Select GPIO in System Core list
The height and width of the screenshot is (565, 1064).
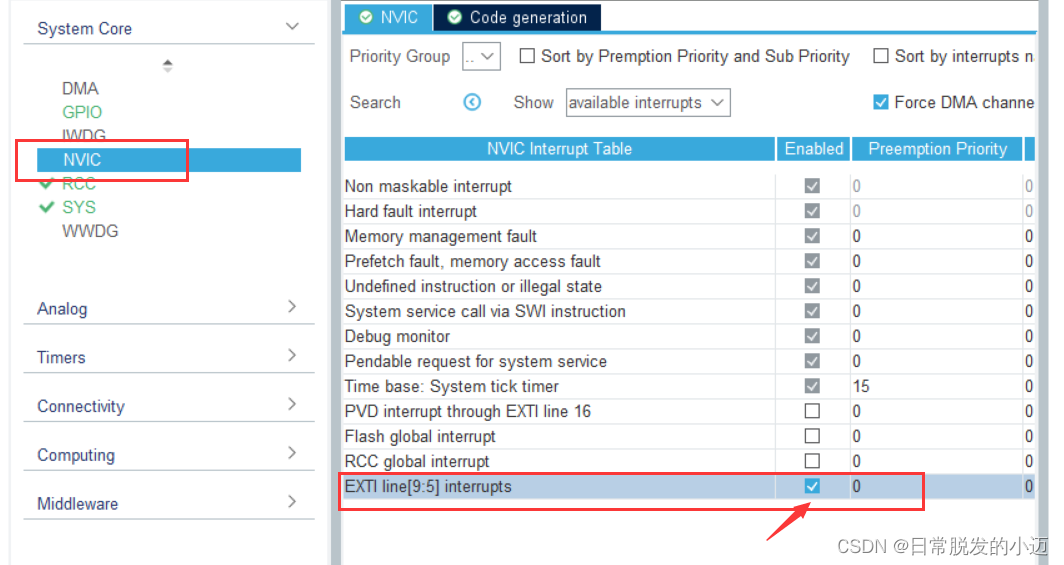(x=82, y=112)
